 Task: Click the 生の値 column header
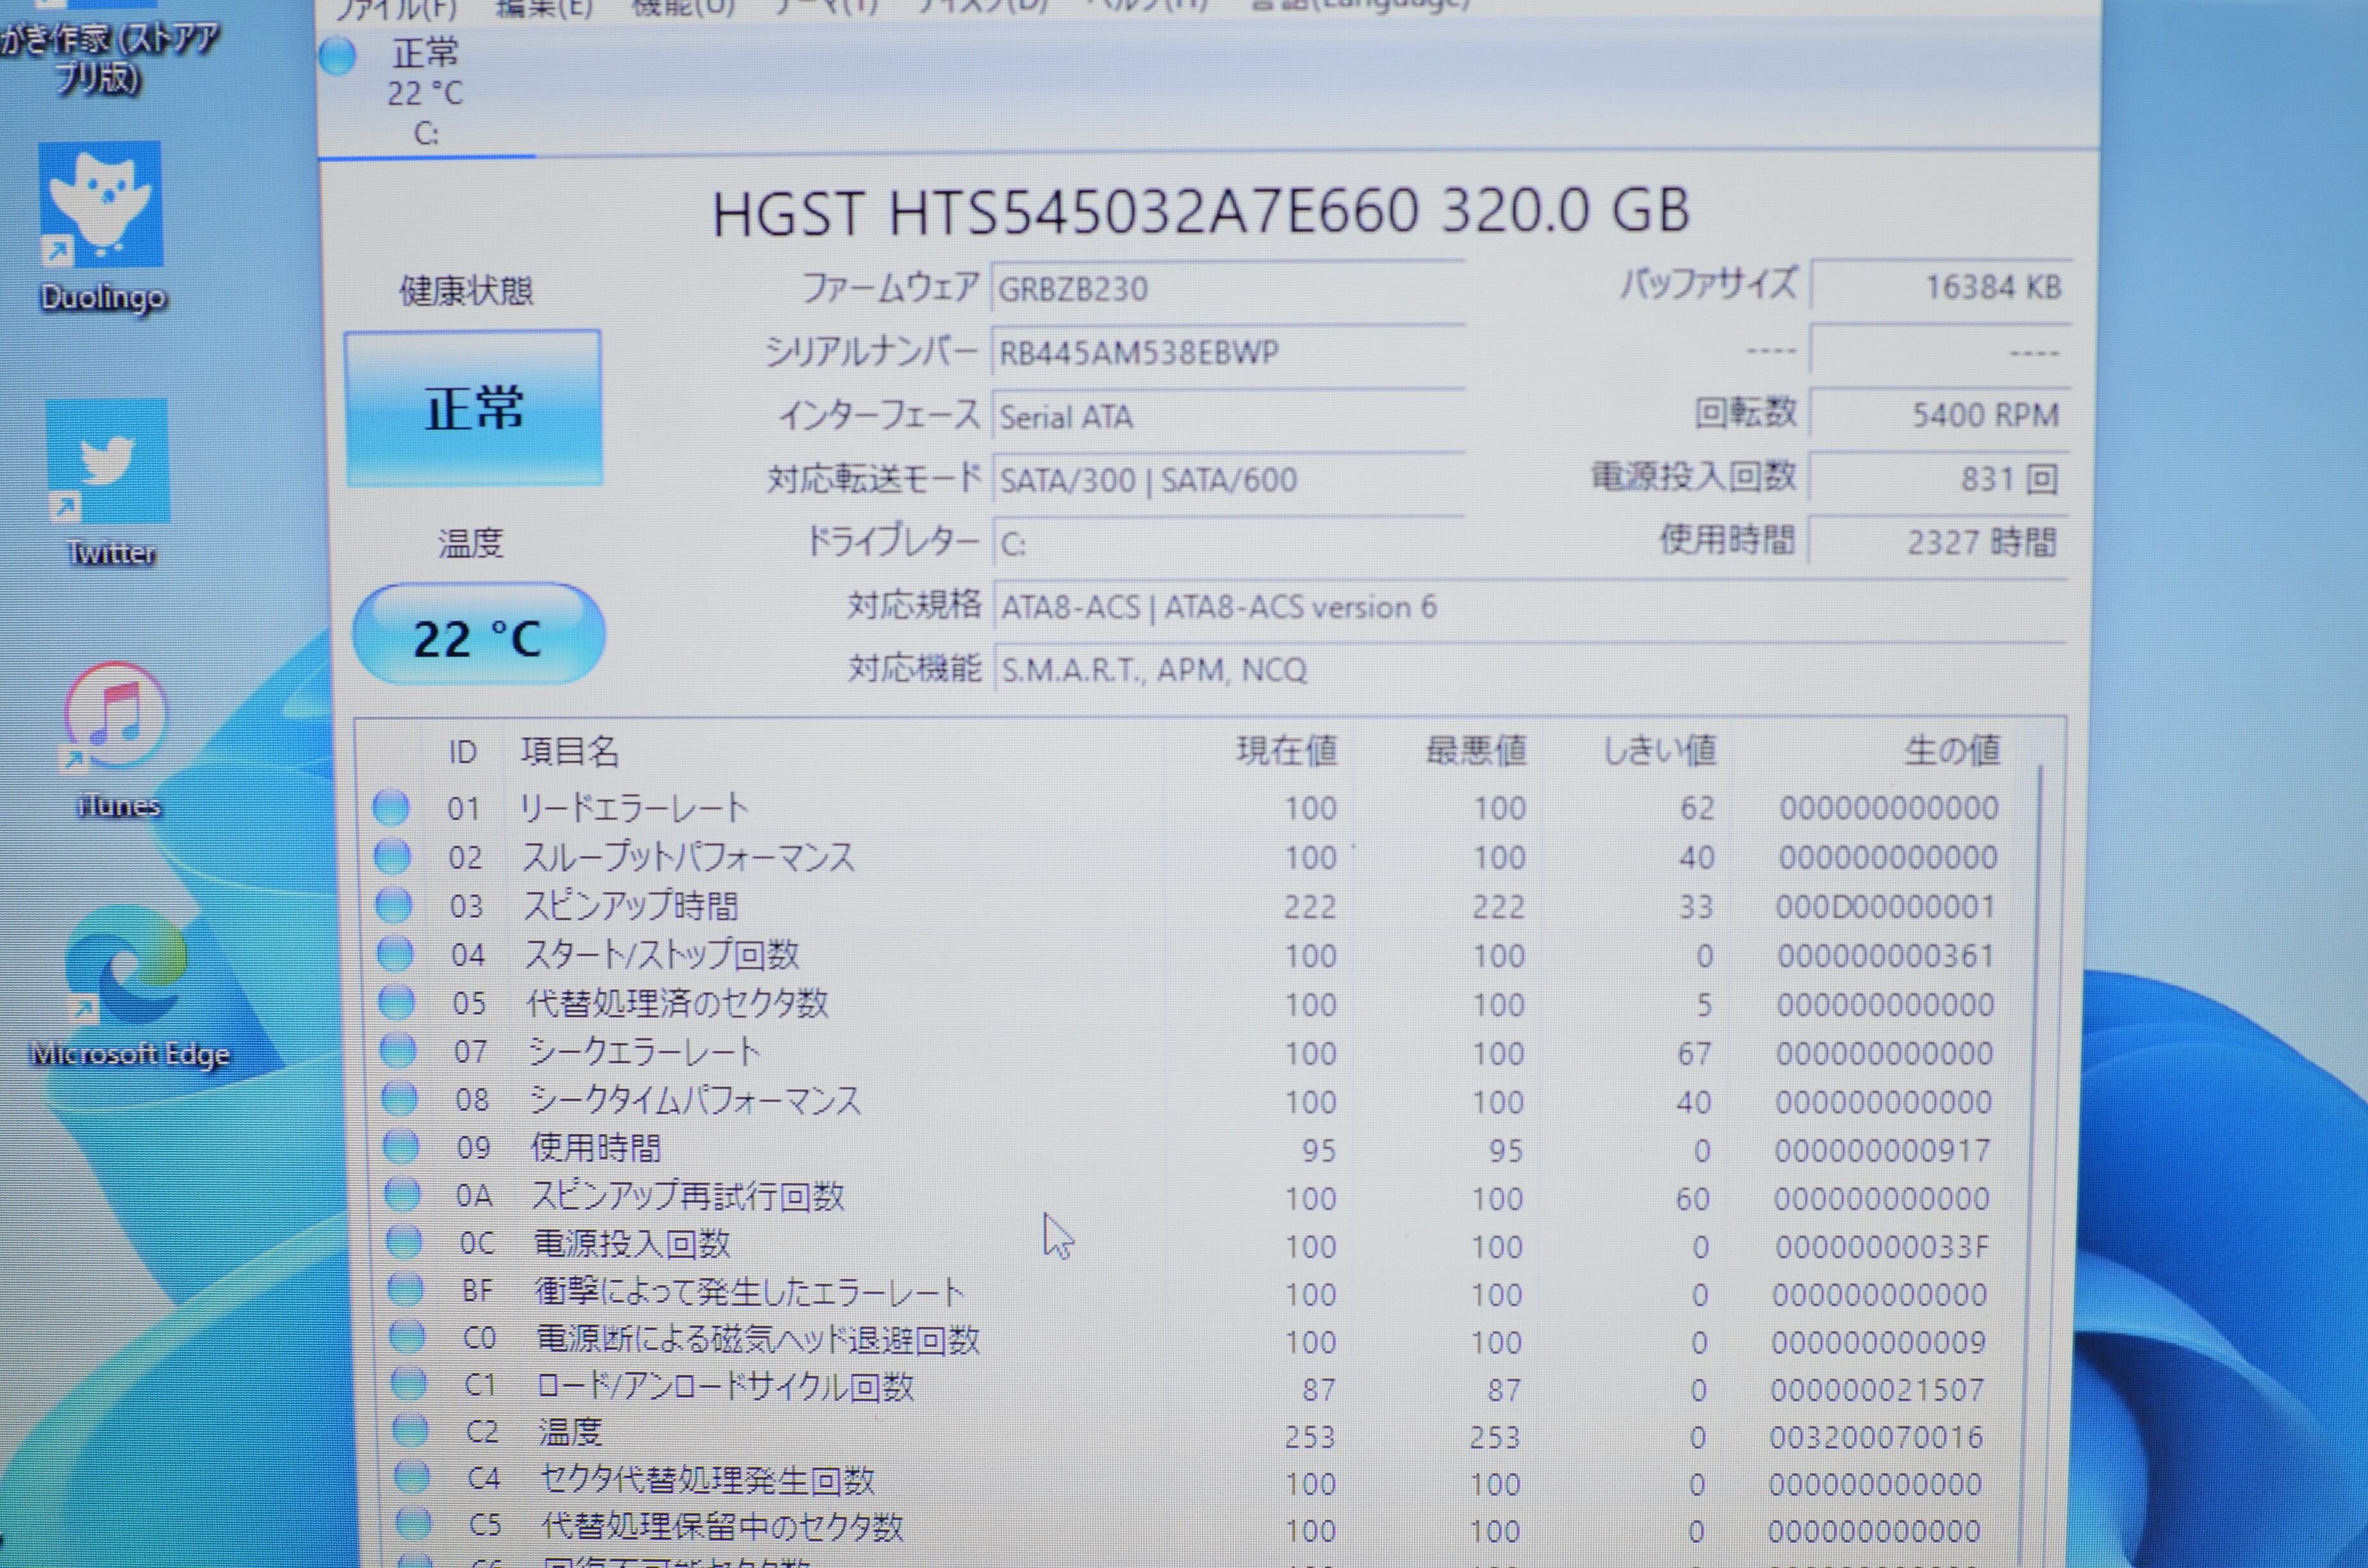pos(1951,750)
